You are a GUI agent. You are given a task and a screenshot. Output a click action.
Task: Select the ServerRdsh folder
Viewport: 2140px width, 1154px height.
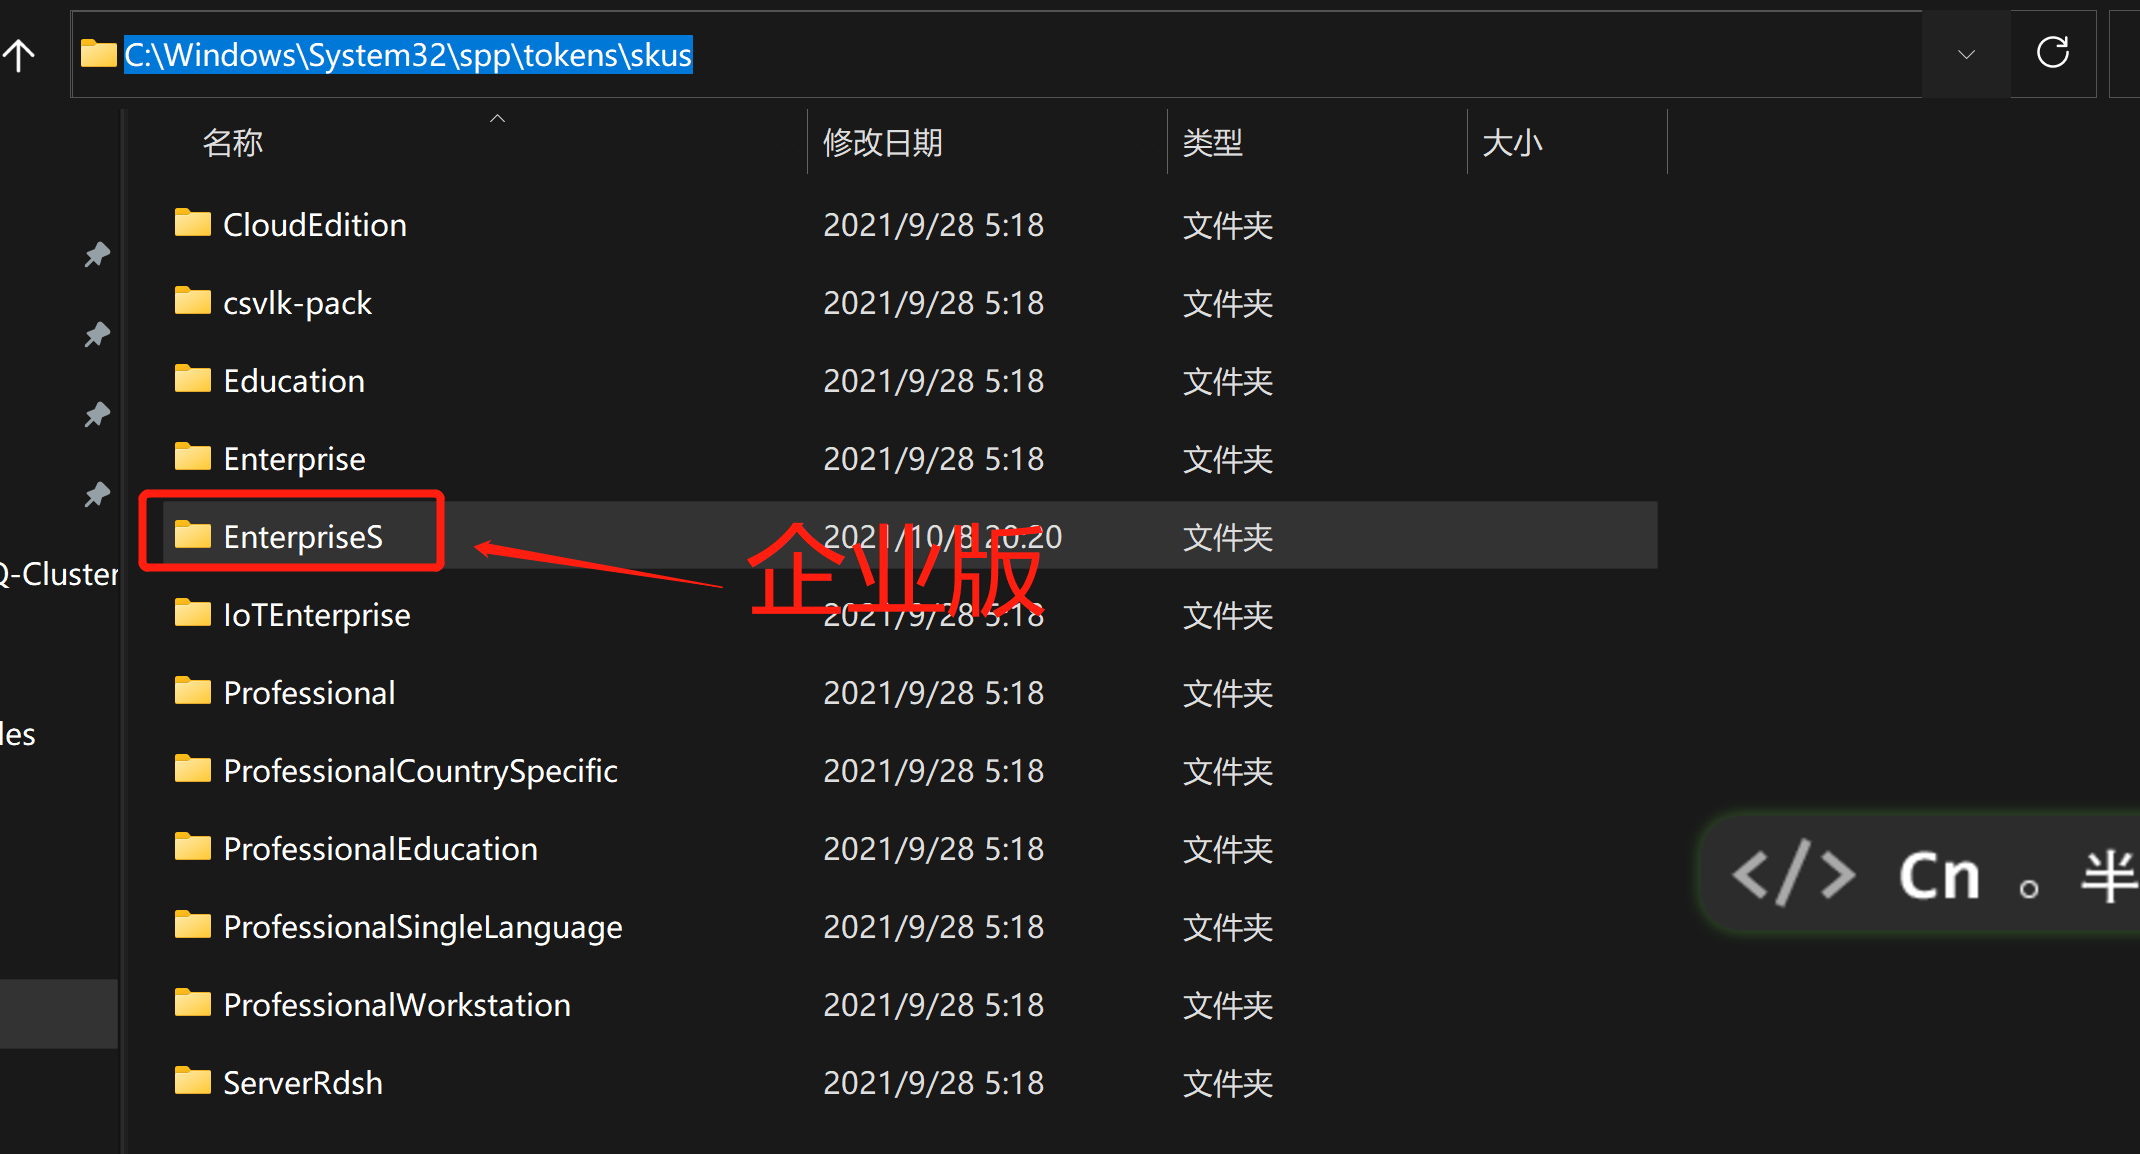point(302,1083)
